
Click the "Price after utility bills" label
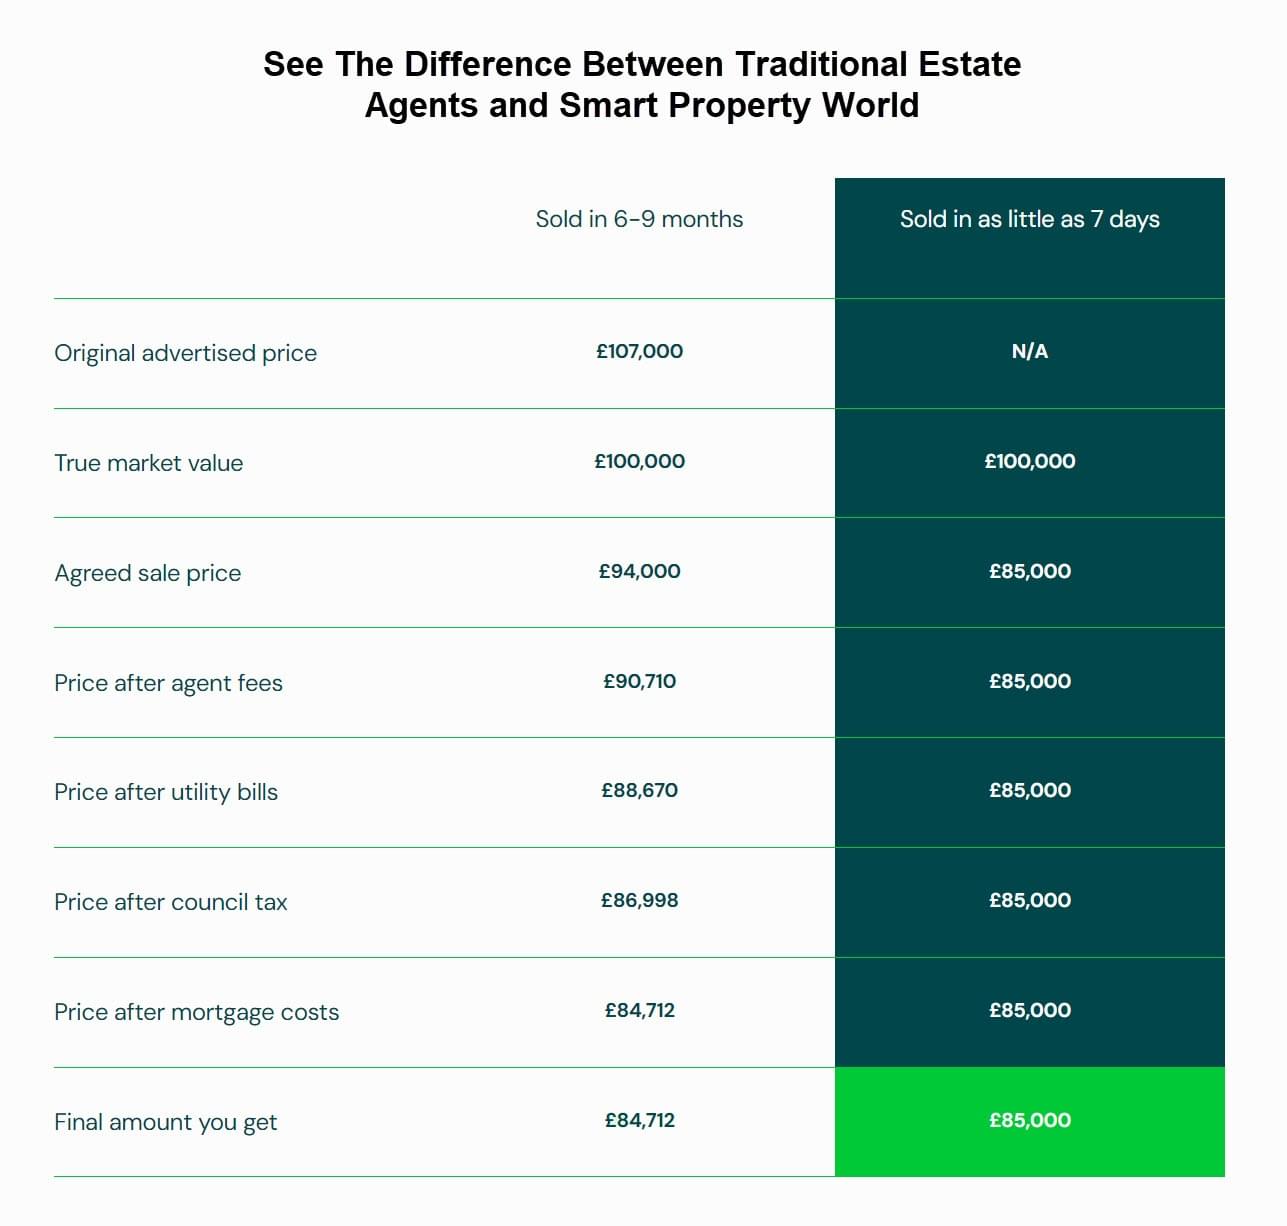coord(166,792)
